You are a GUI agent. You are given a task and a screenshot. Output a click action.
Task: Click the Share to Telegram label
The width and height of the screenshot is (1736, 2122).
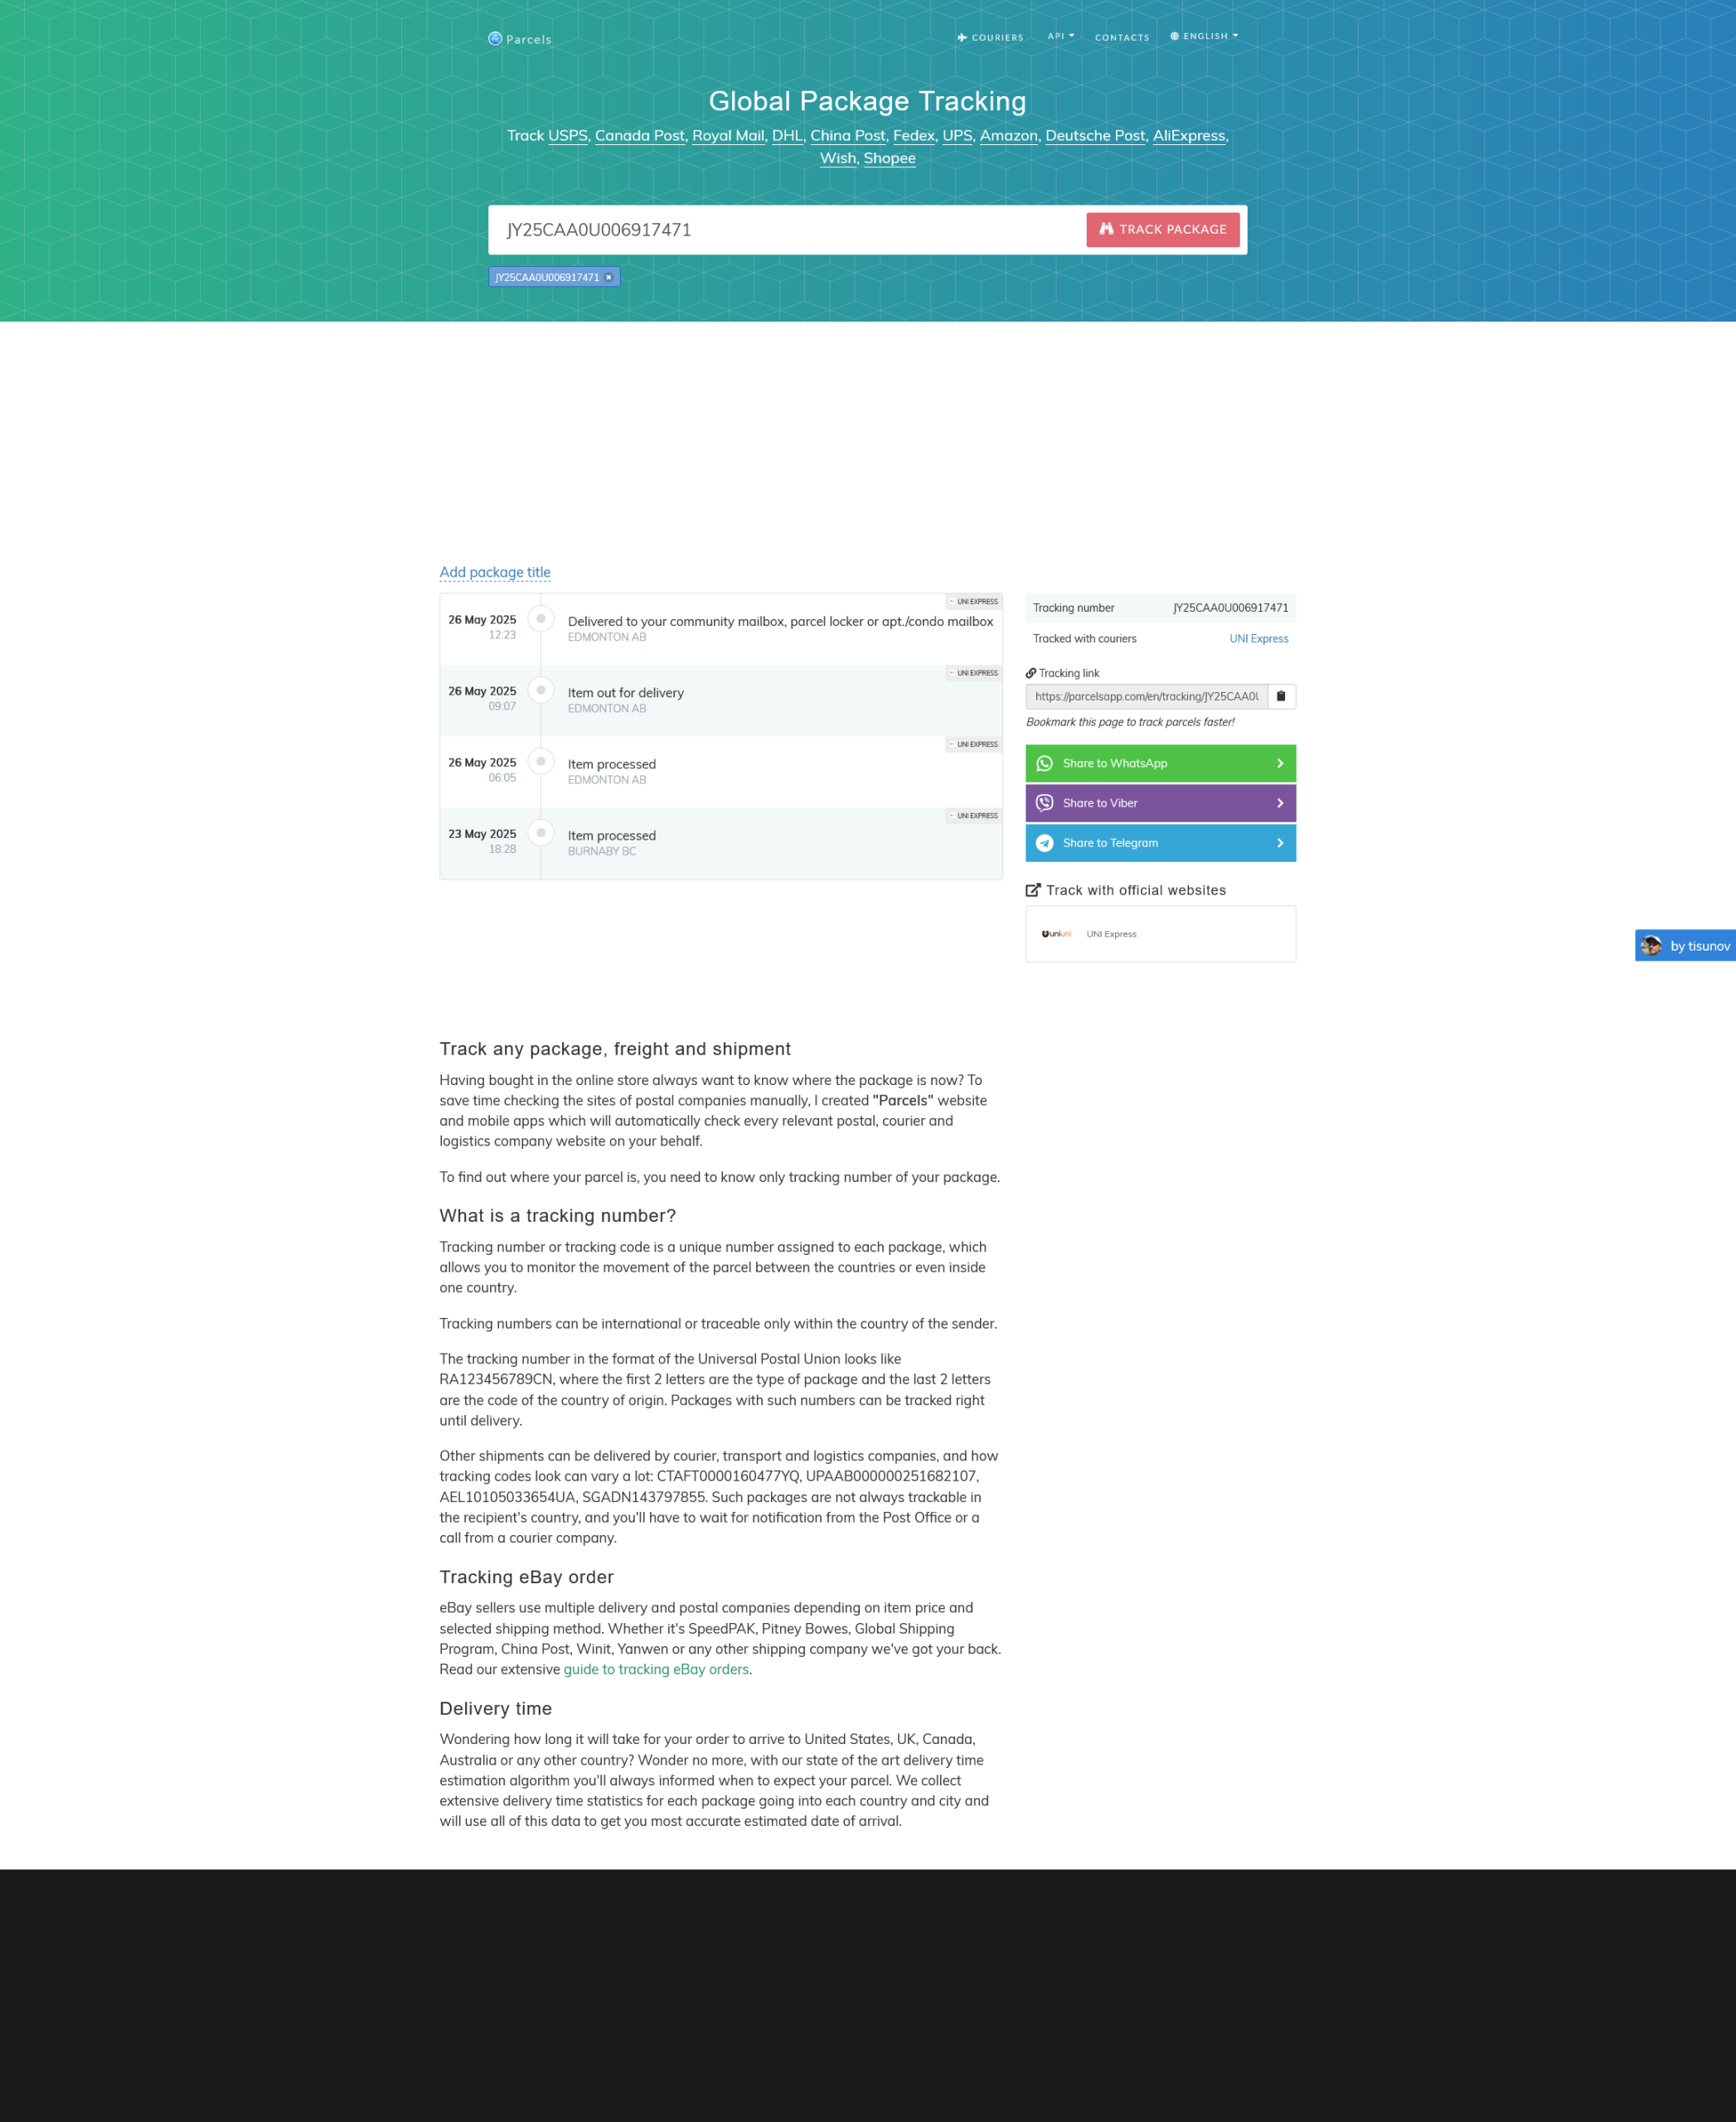pyautogui.click(x=1110, y=844)
